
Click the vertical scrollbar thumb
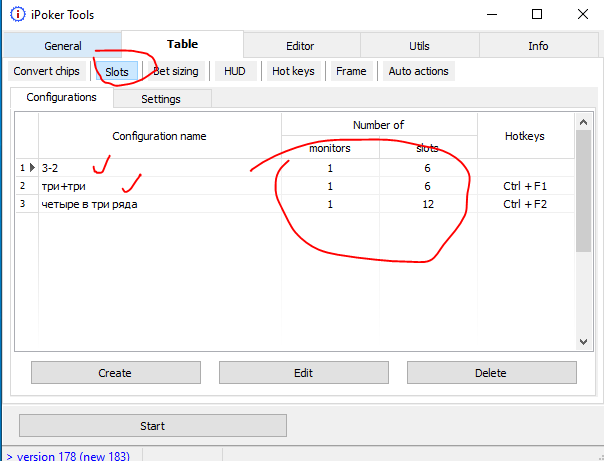[x=584, y=191]
